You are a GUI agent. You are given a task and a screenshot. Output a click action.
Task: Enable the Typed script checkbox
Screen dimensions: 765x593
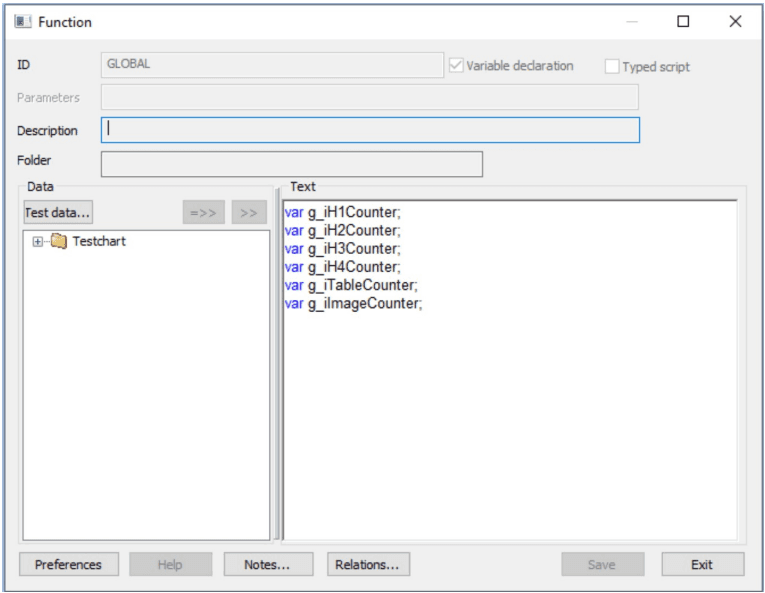[x=612, y=67]
